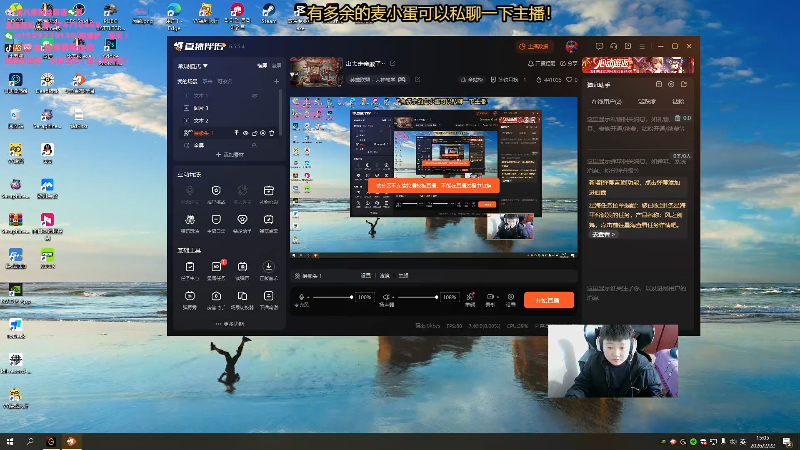Click the microphone 100% volume field
Image resolution: width=800 pixels, height=450 pixels.
click(x=364, y=297)
